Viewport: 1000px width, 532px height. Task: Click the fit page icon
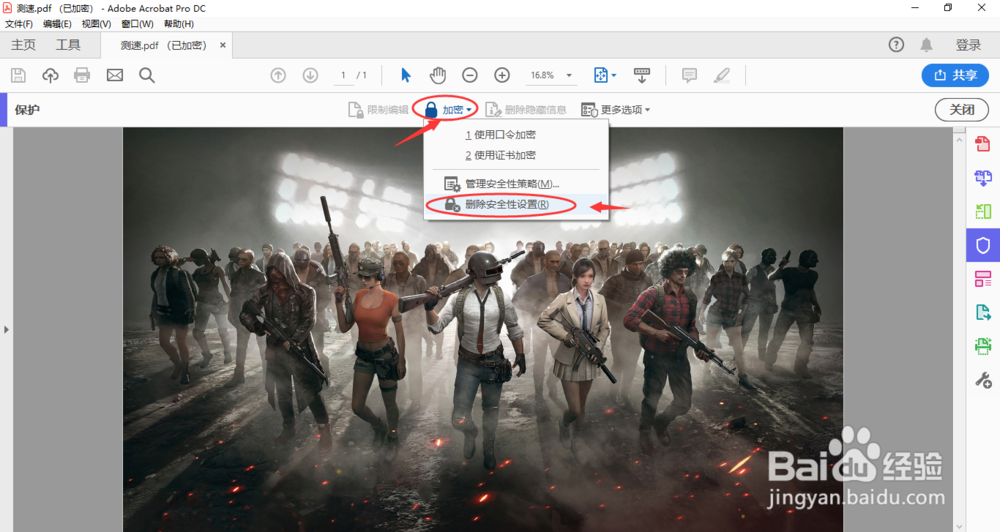tap(601, 75)
